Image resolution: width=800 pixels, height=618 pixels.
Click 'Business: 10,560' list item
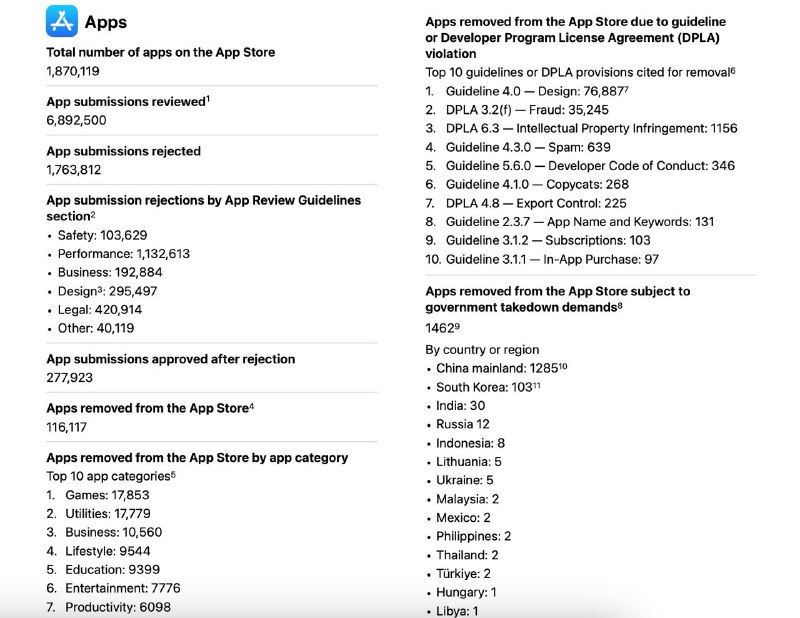click(104, 532)
